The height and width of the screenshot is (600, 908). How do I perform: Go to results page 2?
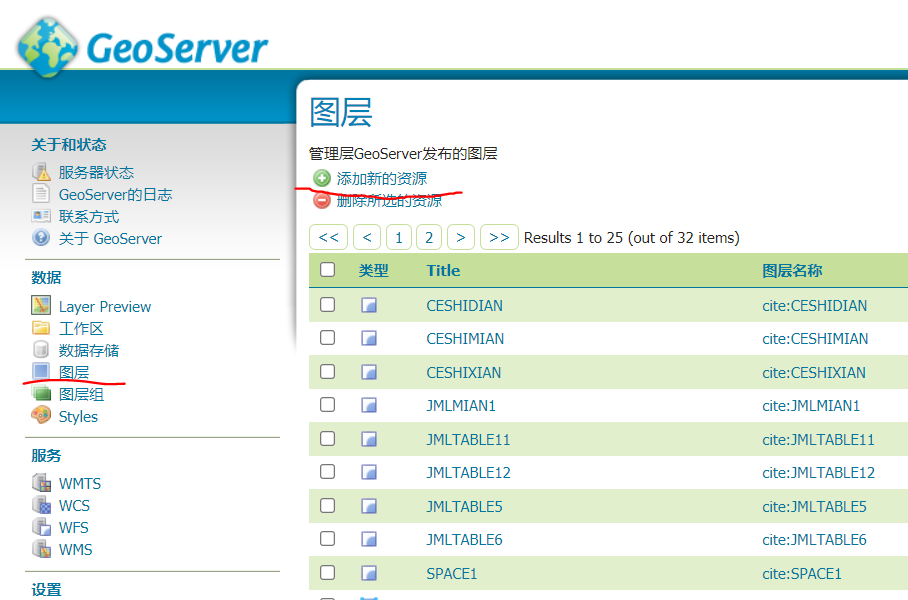[x=429, y=237]
